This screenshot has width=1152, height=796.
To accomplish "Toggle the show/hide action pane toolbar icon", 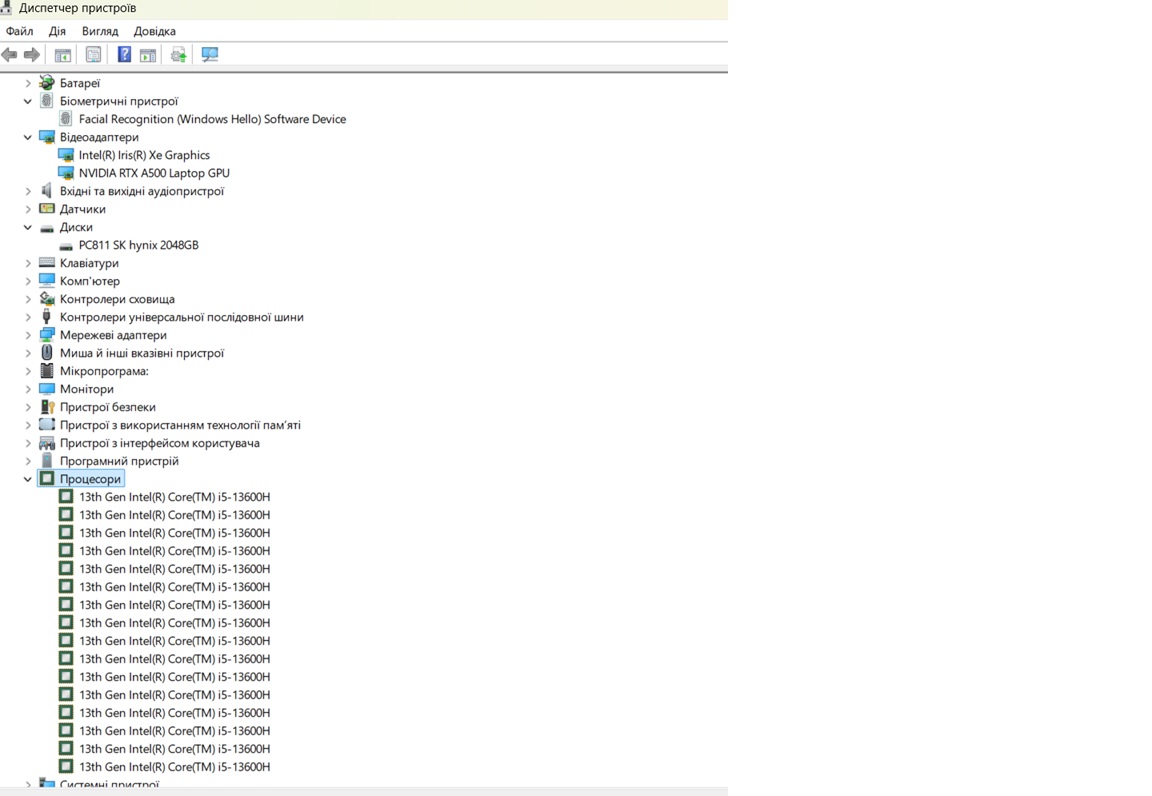I will click(x=148, y=54).
